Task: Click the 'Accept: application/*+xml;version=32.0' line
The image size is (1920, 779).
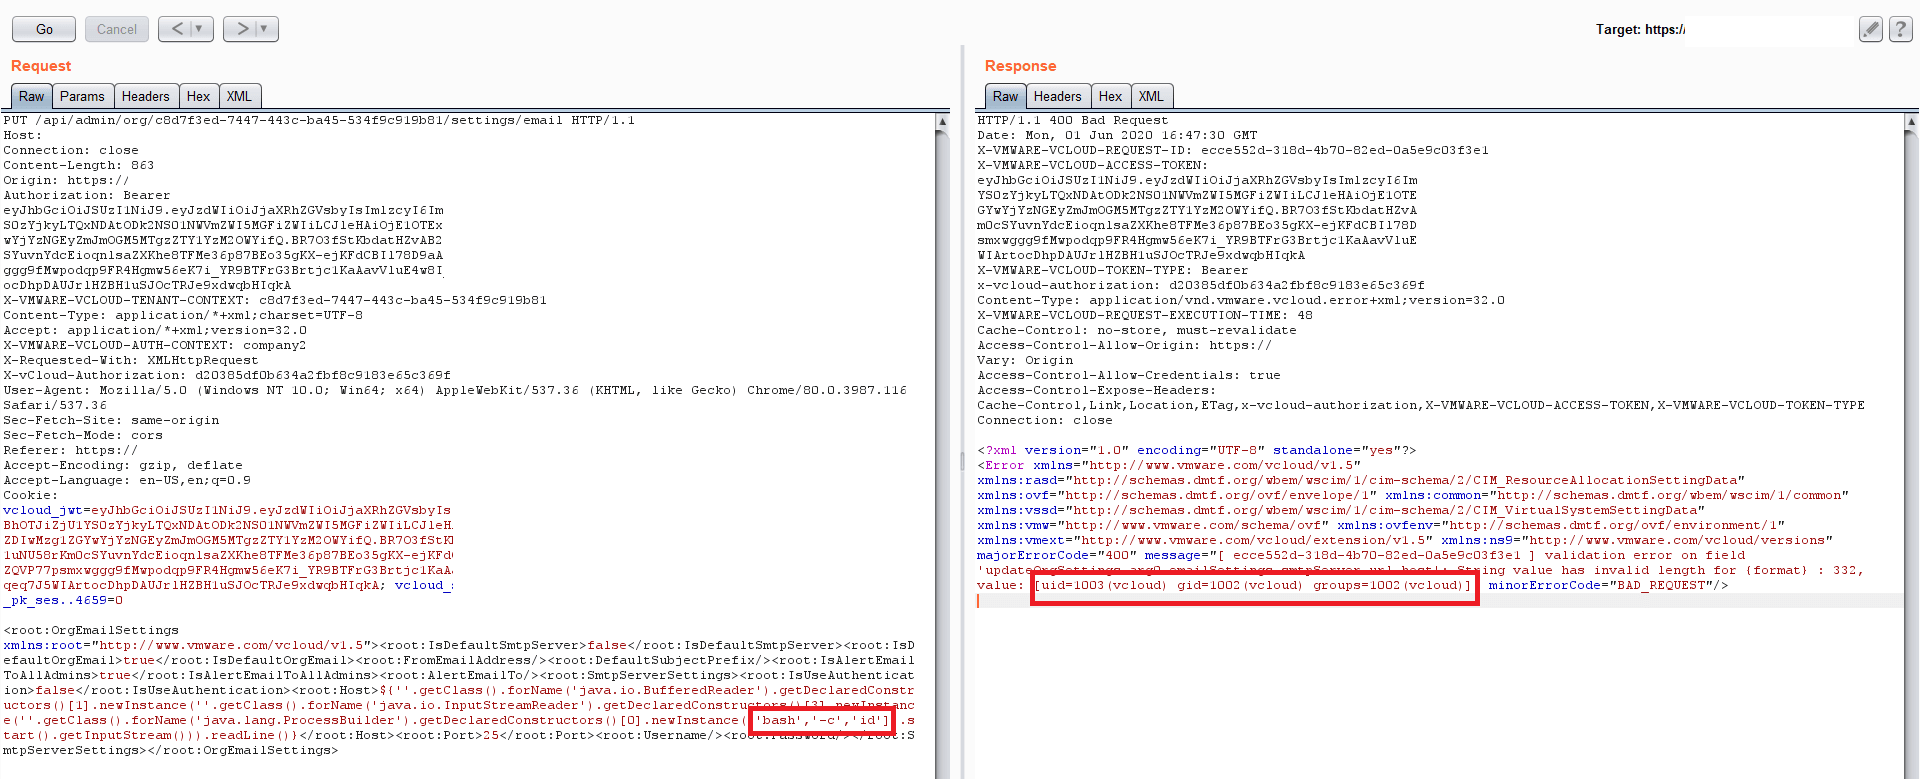Action: (155, 330)
